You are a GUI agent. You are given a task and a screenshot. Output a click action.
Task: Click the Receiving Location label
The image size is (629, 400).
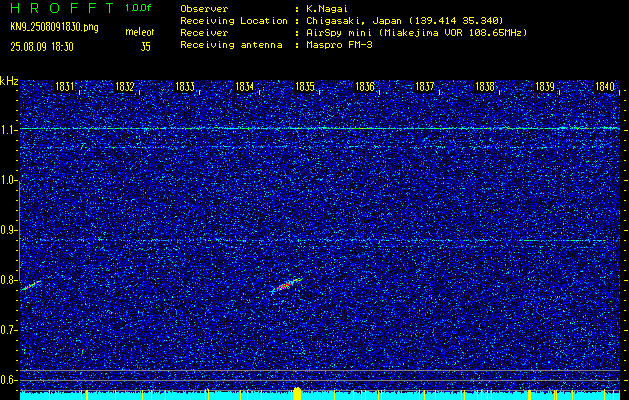[234, 21]
